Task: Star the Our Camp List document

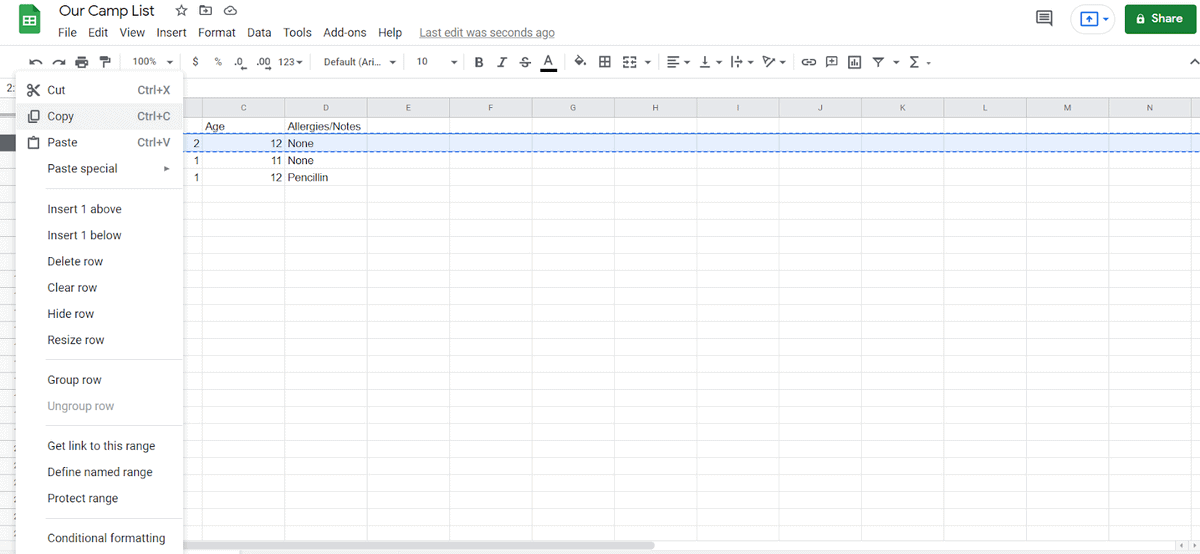Action: point(181,10)
